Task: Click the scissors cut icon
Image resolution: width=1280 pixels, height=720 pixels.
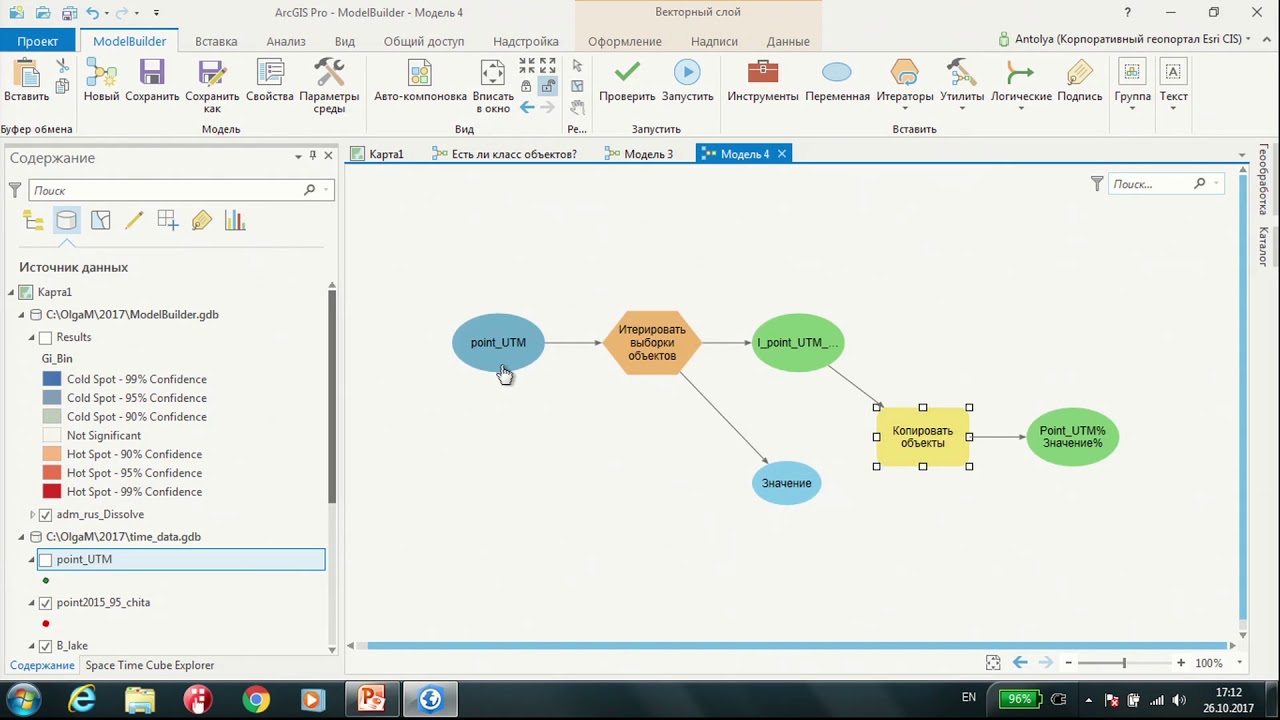Action: 62,66
